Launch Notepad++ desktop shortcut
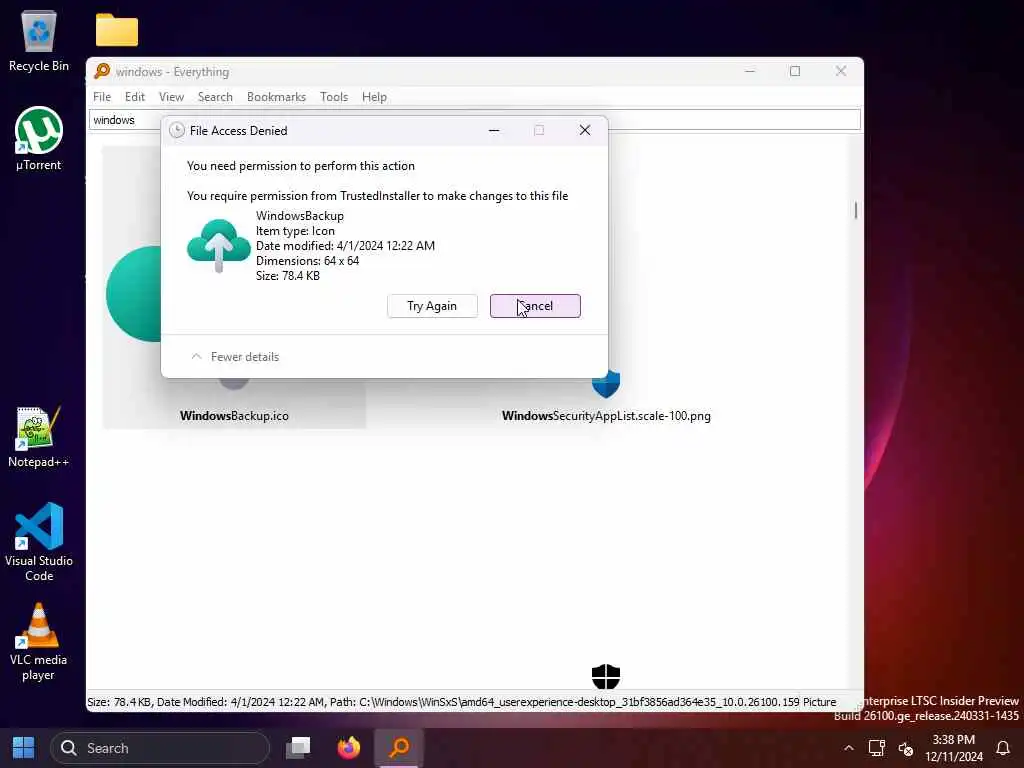Viewport: 1024px width, 768px height. [x=39, y=437]
